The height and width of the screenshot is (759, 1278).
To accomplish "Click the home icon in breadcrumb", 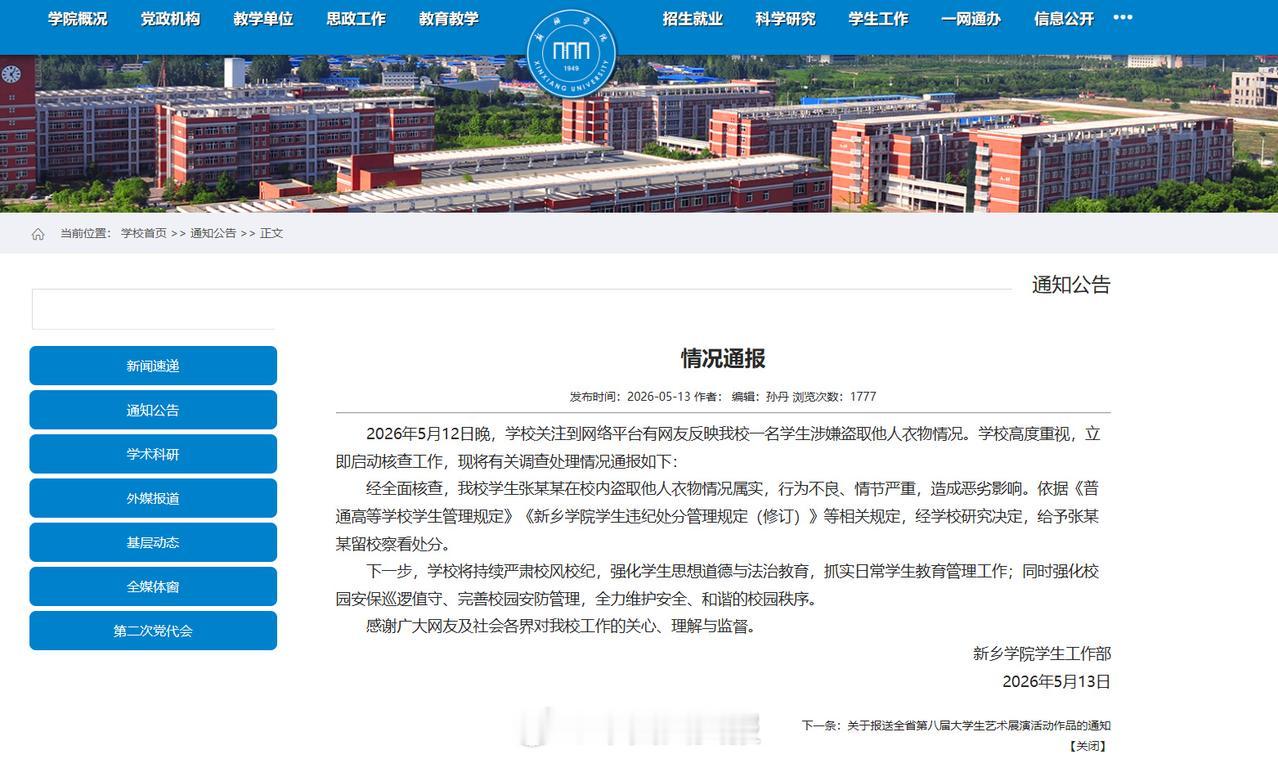I will [x=38, y=234].
